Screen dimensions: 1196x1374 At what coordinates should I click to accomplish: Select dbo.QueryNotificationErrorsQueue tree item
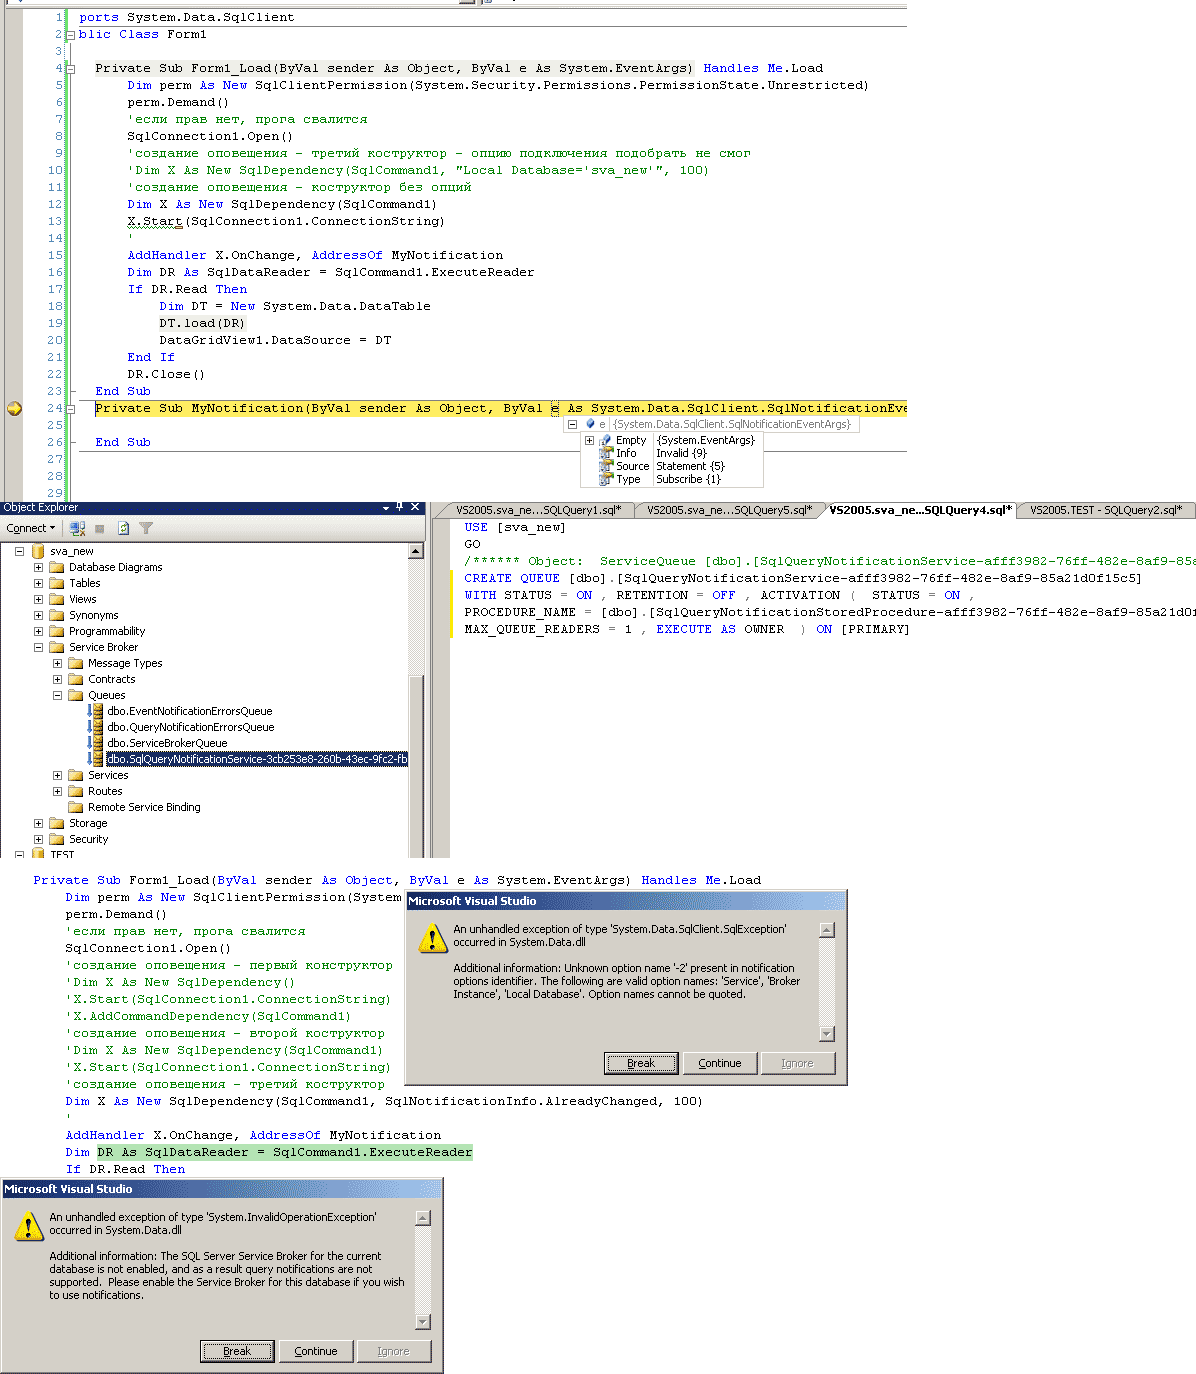point(191,727)
